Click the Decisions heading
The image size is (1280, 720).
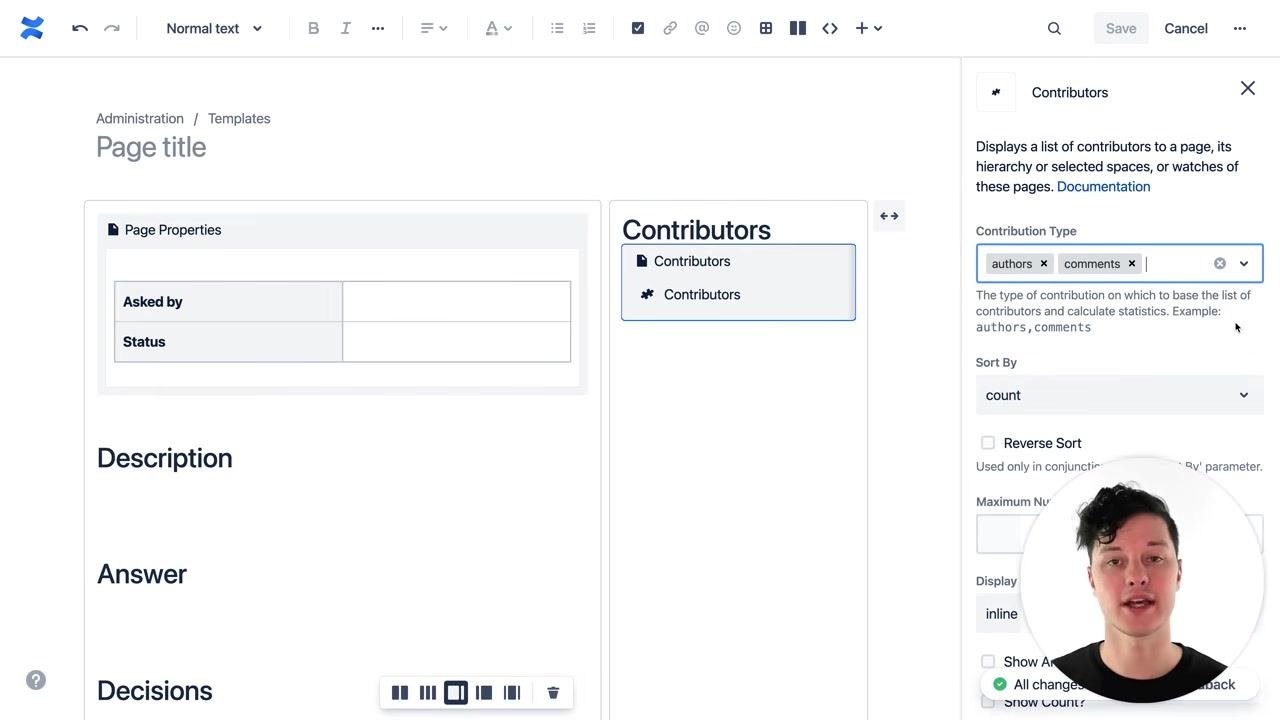(155, 691)
